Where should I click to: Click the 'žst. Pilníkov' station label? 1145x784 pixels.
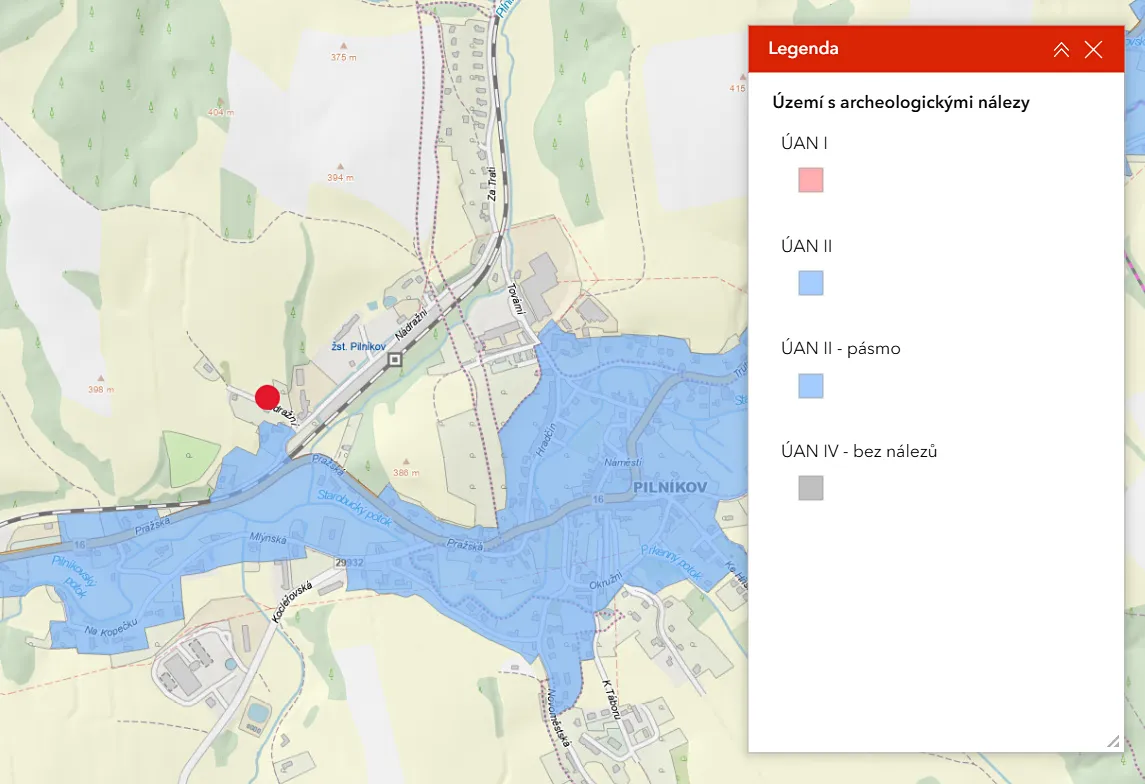[359, 346]
